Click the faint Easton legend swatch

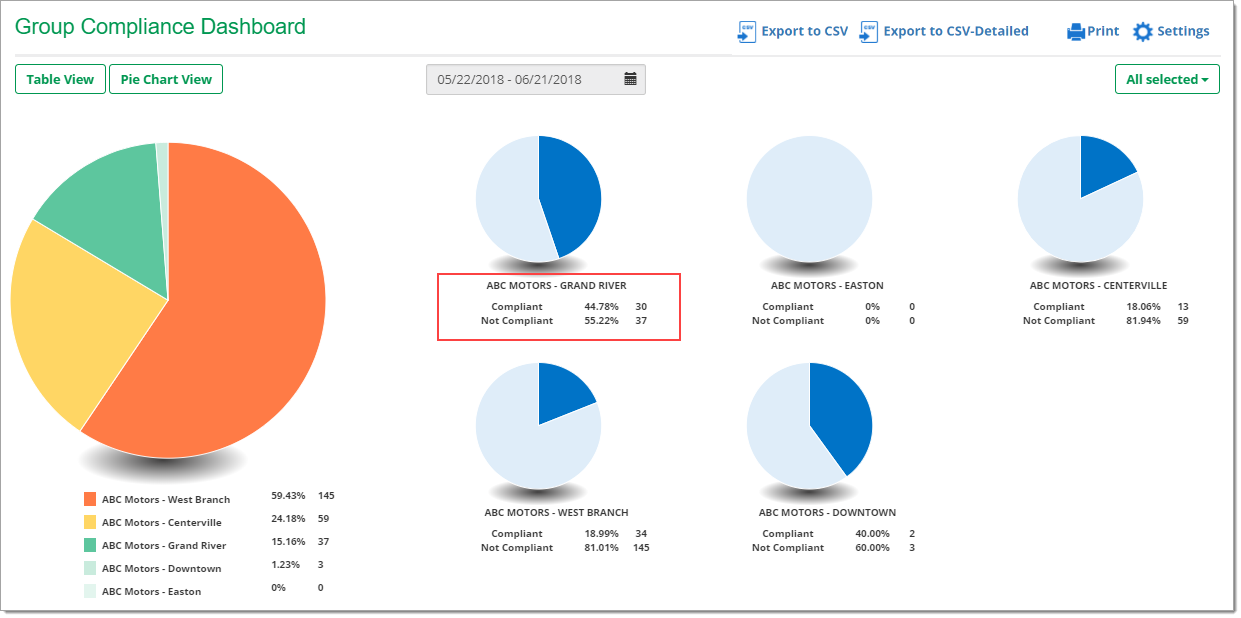coord(90,590)
